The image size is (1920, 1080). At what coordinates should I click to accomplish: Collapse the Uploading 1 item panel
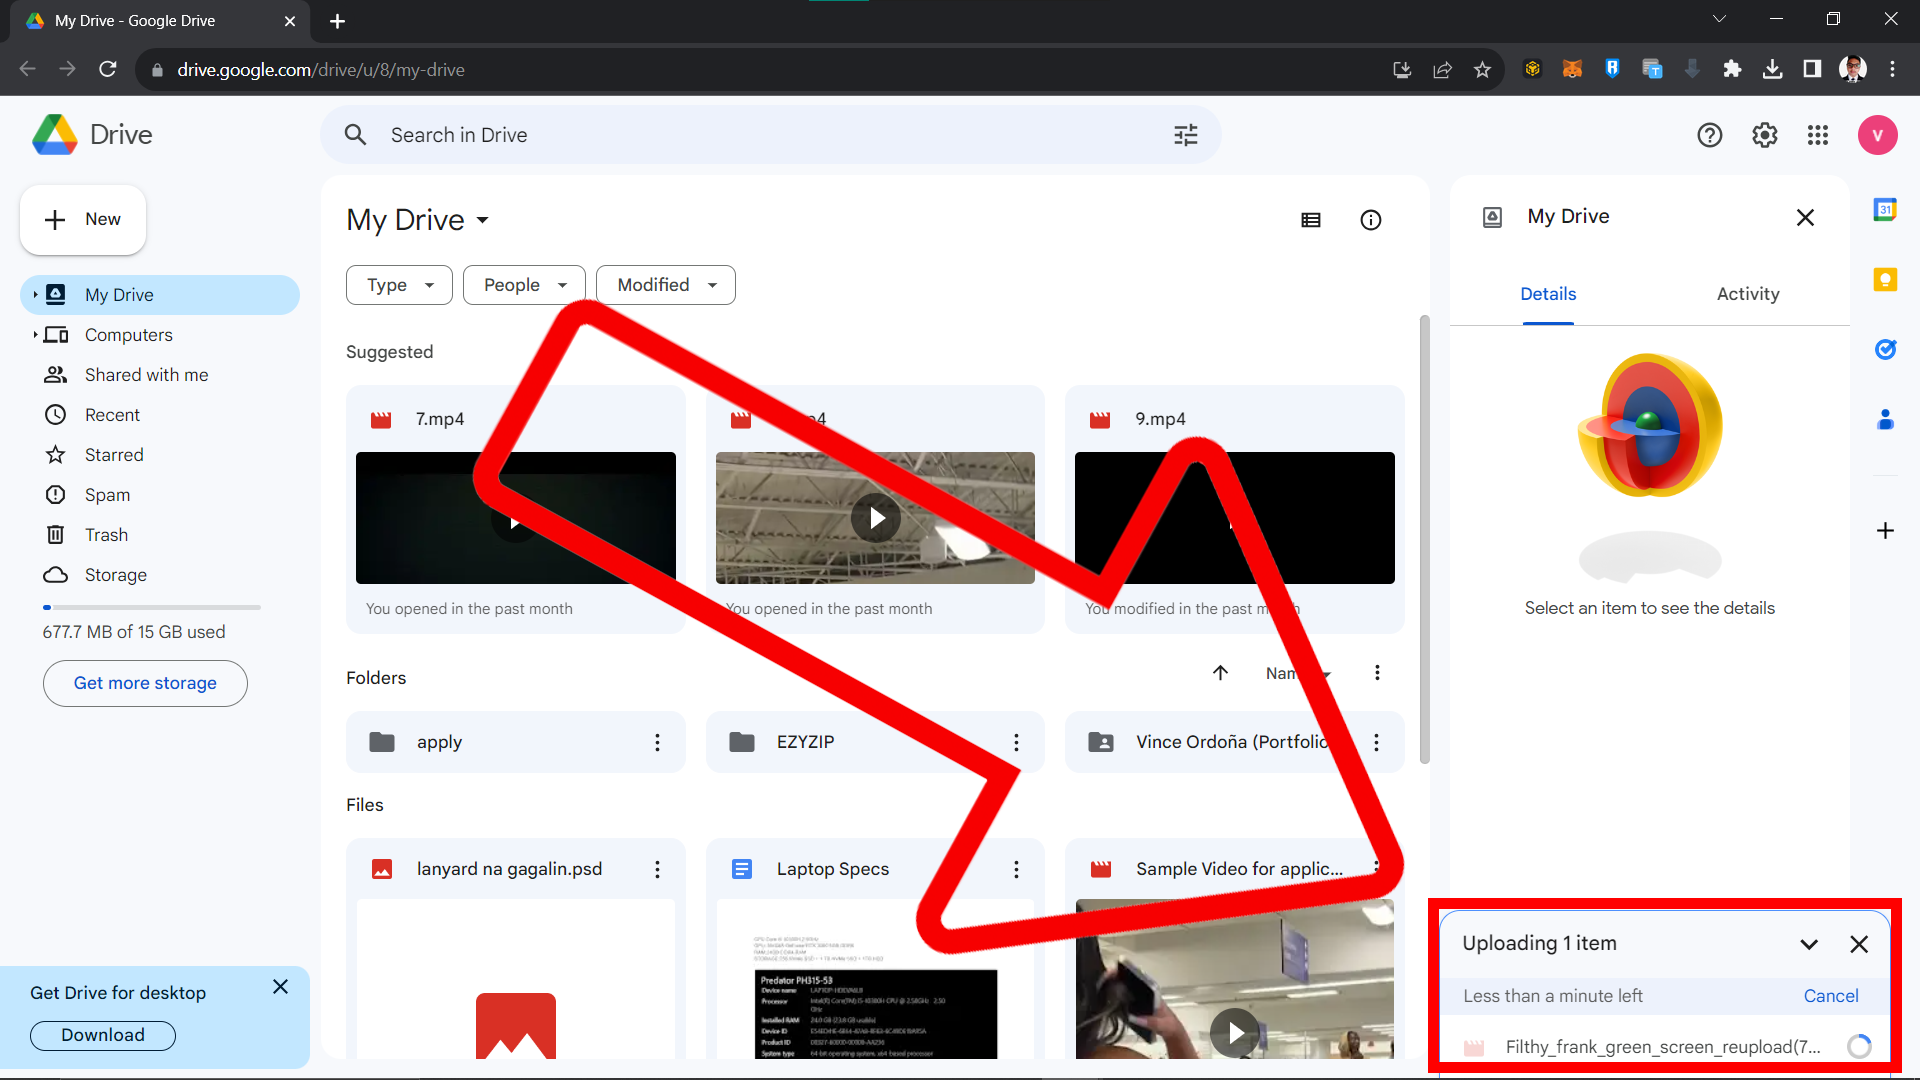point(1809,943)
